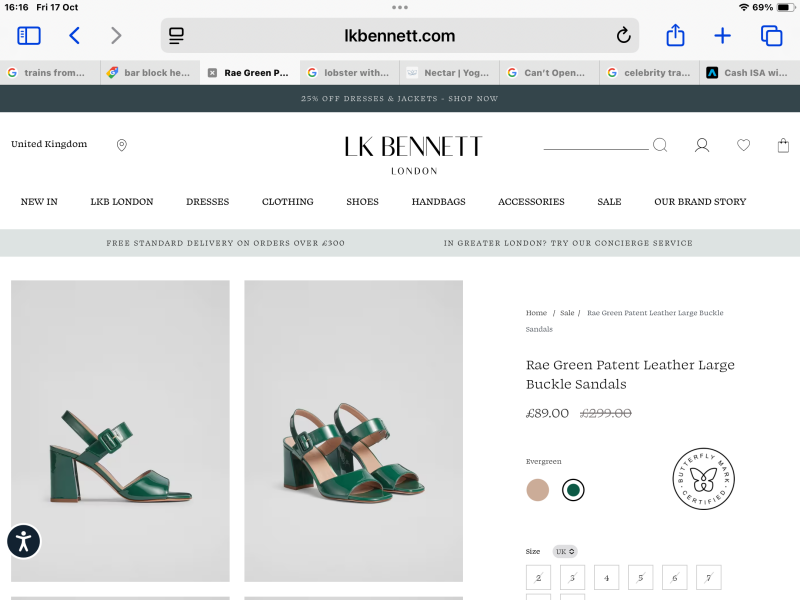The height and width of the screenshot is (600, 800).
Task: Open the NEW IN menu
Action: (x=39, y=202)
